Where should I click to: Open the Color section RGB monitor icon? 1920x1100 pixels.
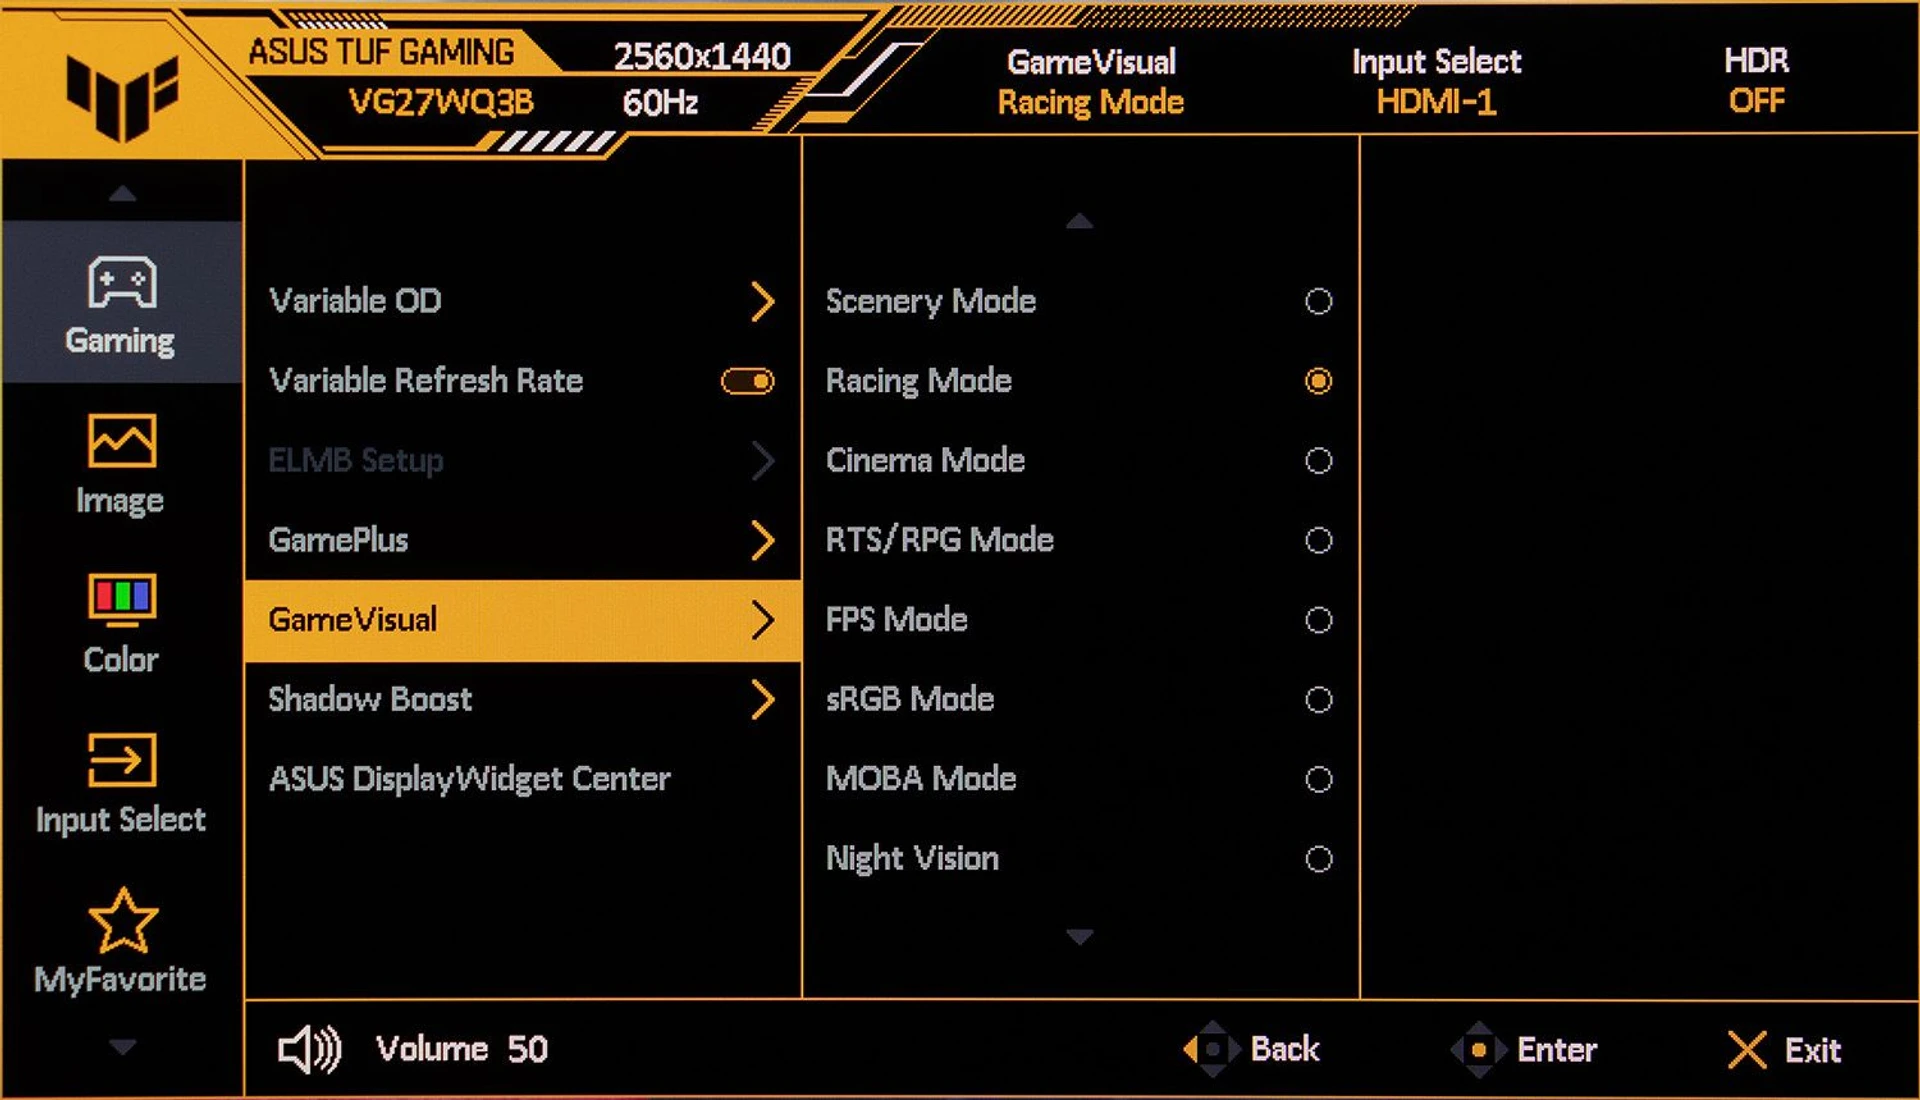pos(122,600)
